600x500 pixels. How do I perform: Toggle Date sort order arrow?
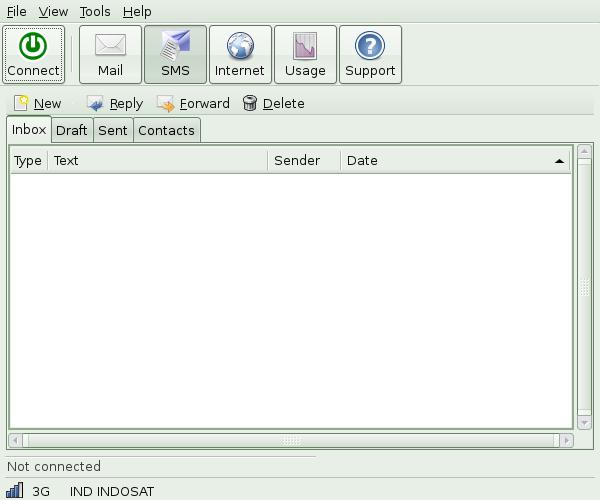559,161
